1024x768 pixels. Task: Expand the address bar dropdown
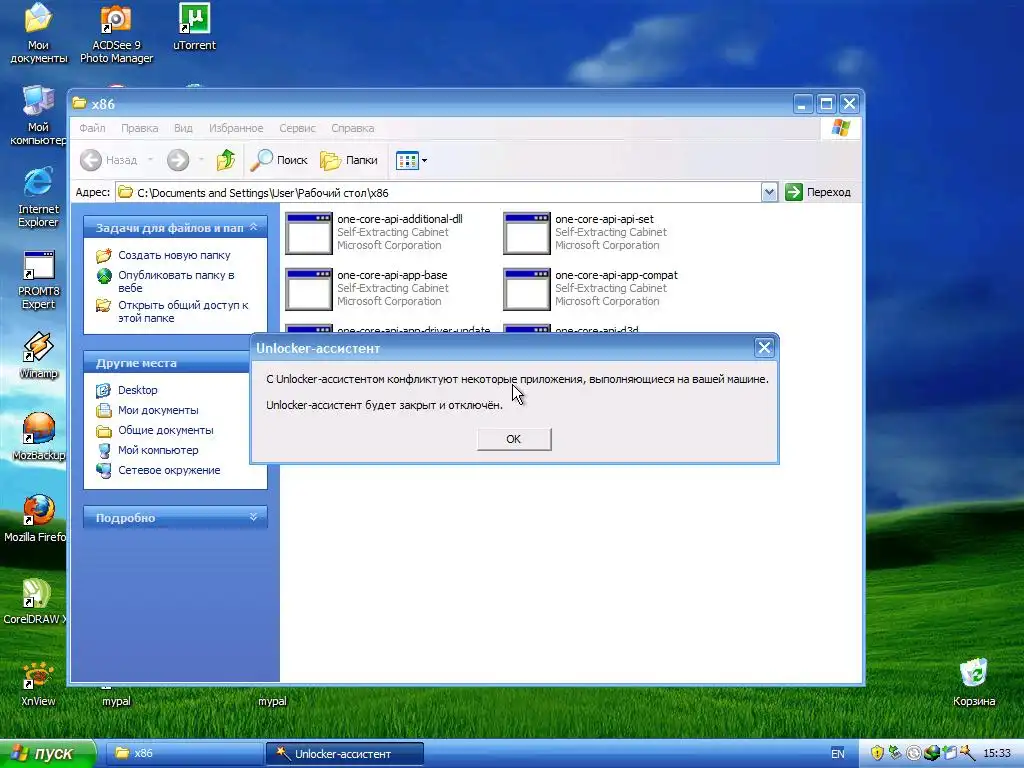coord(769,192)
